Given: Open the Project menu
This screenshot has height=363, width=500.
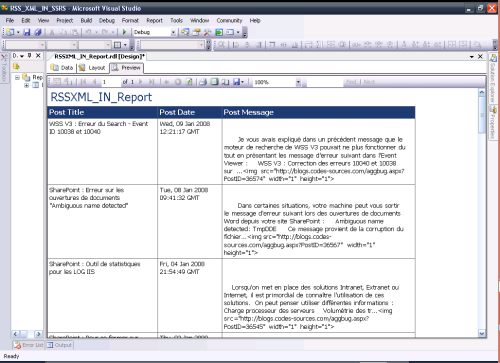Looking at the screenshot, I should click(65, 20).
